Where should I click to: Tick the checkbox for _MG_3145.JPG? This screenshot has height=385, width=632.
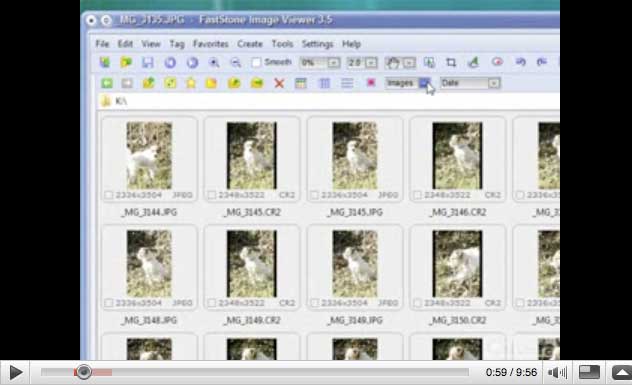coord(314,195)
